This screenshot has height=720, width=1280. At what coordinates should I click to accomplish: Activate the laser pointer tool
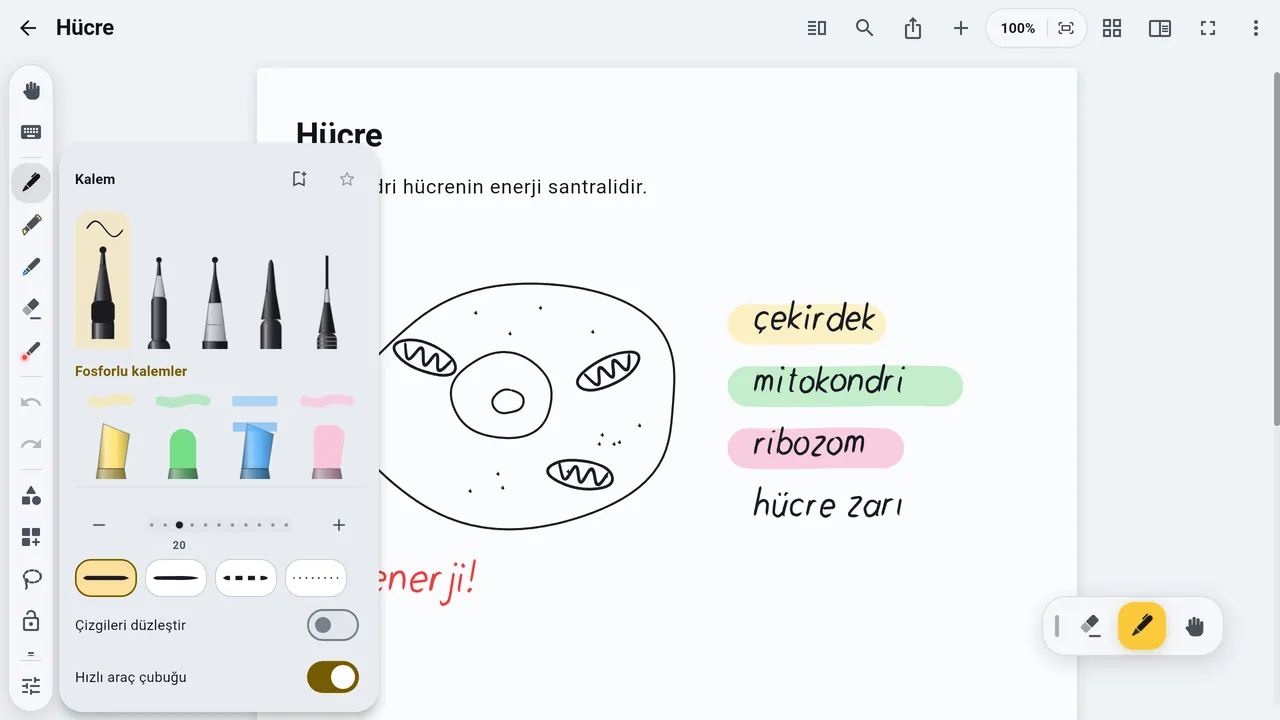[x=31, y=351]
